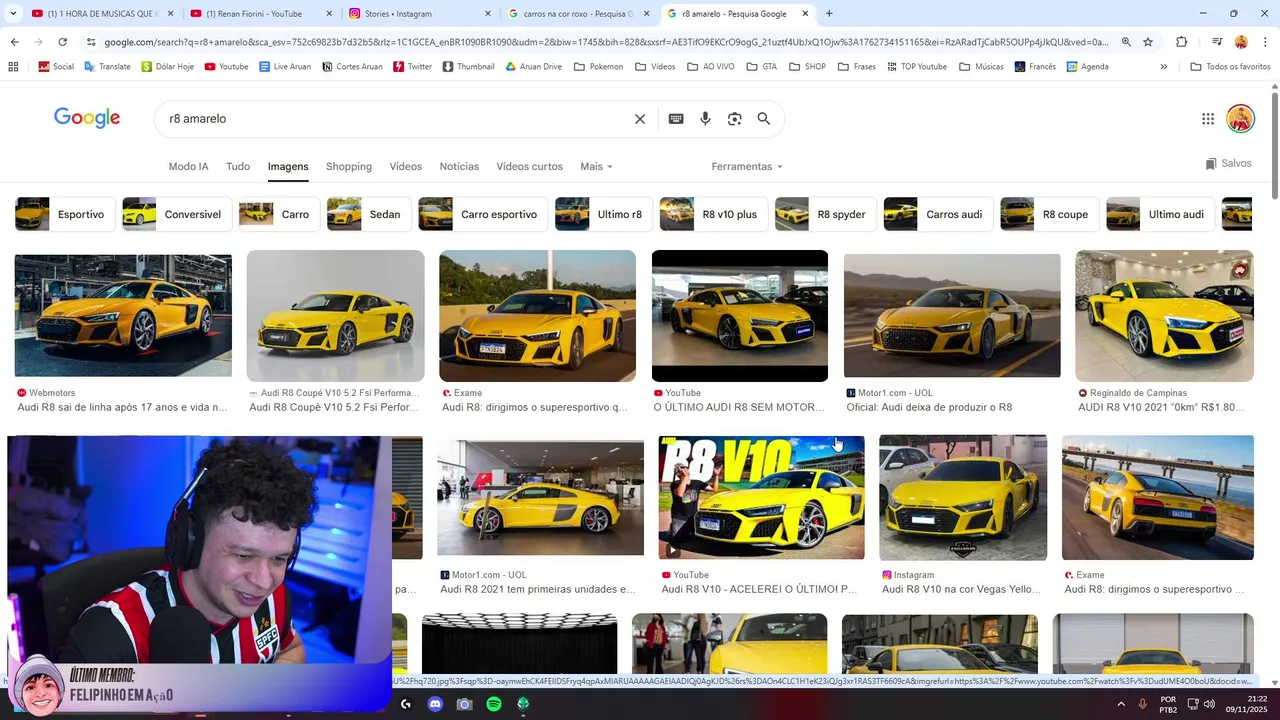Close the r8 amarelo tab

pyautogui.click(x=804, y=14)
